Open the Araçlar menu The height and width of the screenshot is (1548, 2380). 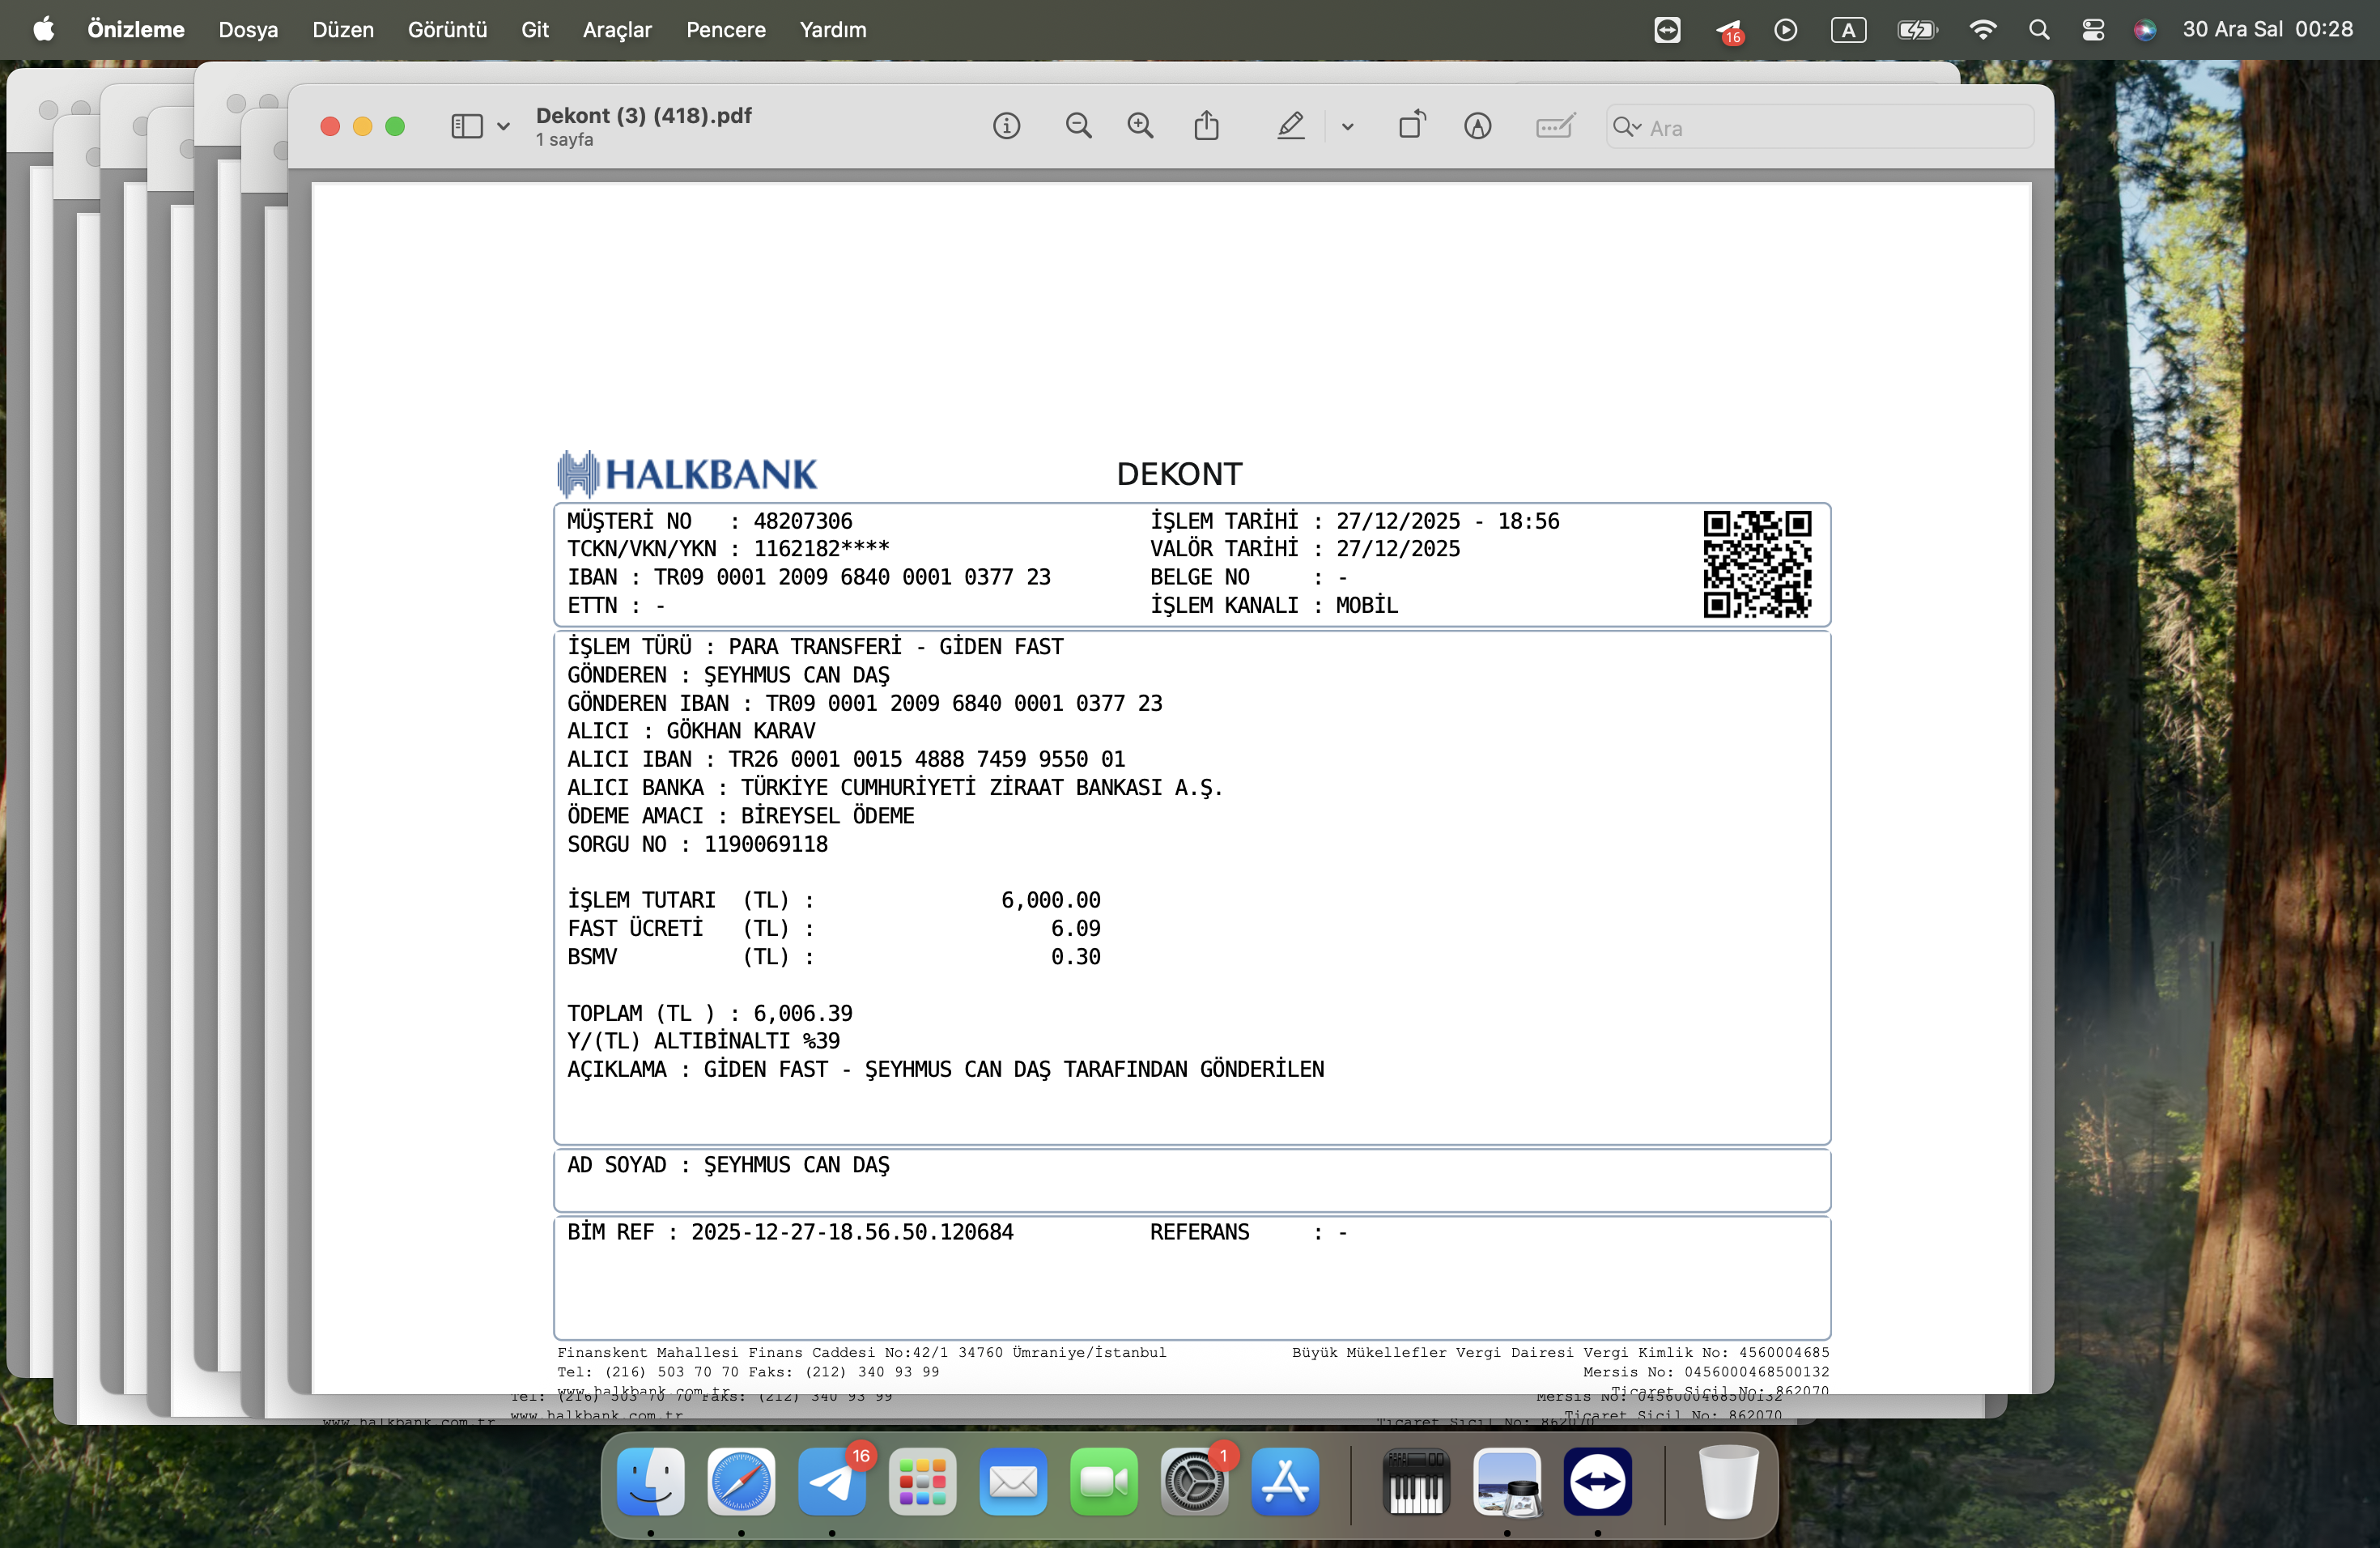tap(617, 29)
